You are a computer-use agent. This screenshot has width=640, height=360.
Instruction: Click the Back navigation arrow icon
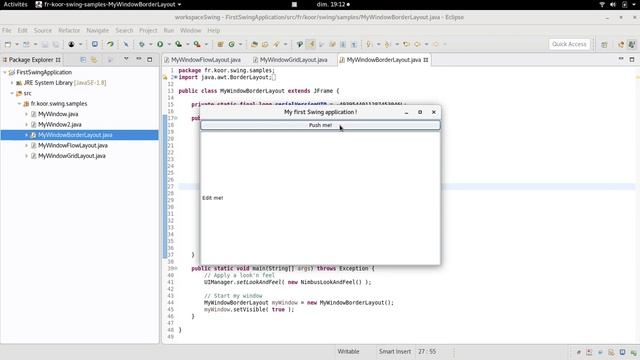[x=418, y=44]
